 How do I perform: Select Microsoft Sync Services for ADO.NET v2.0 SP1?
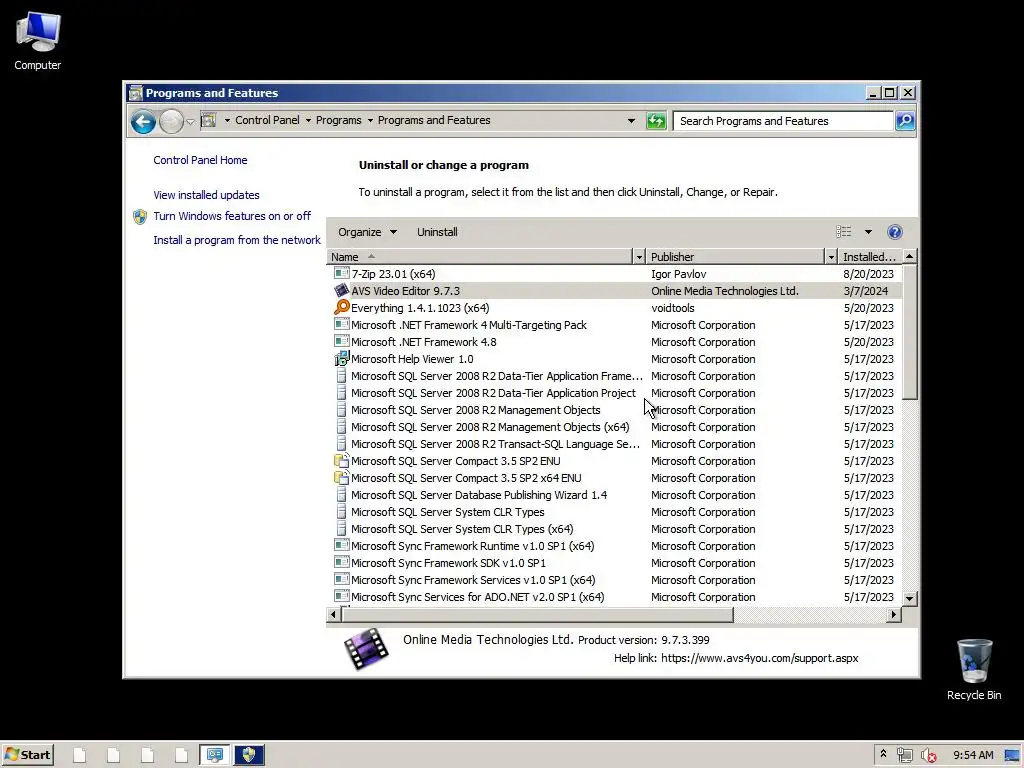pyautogui.click(x=477, y=597)
